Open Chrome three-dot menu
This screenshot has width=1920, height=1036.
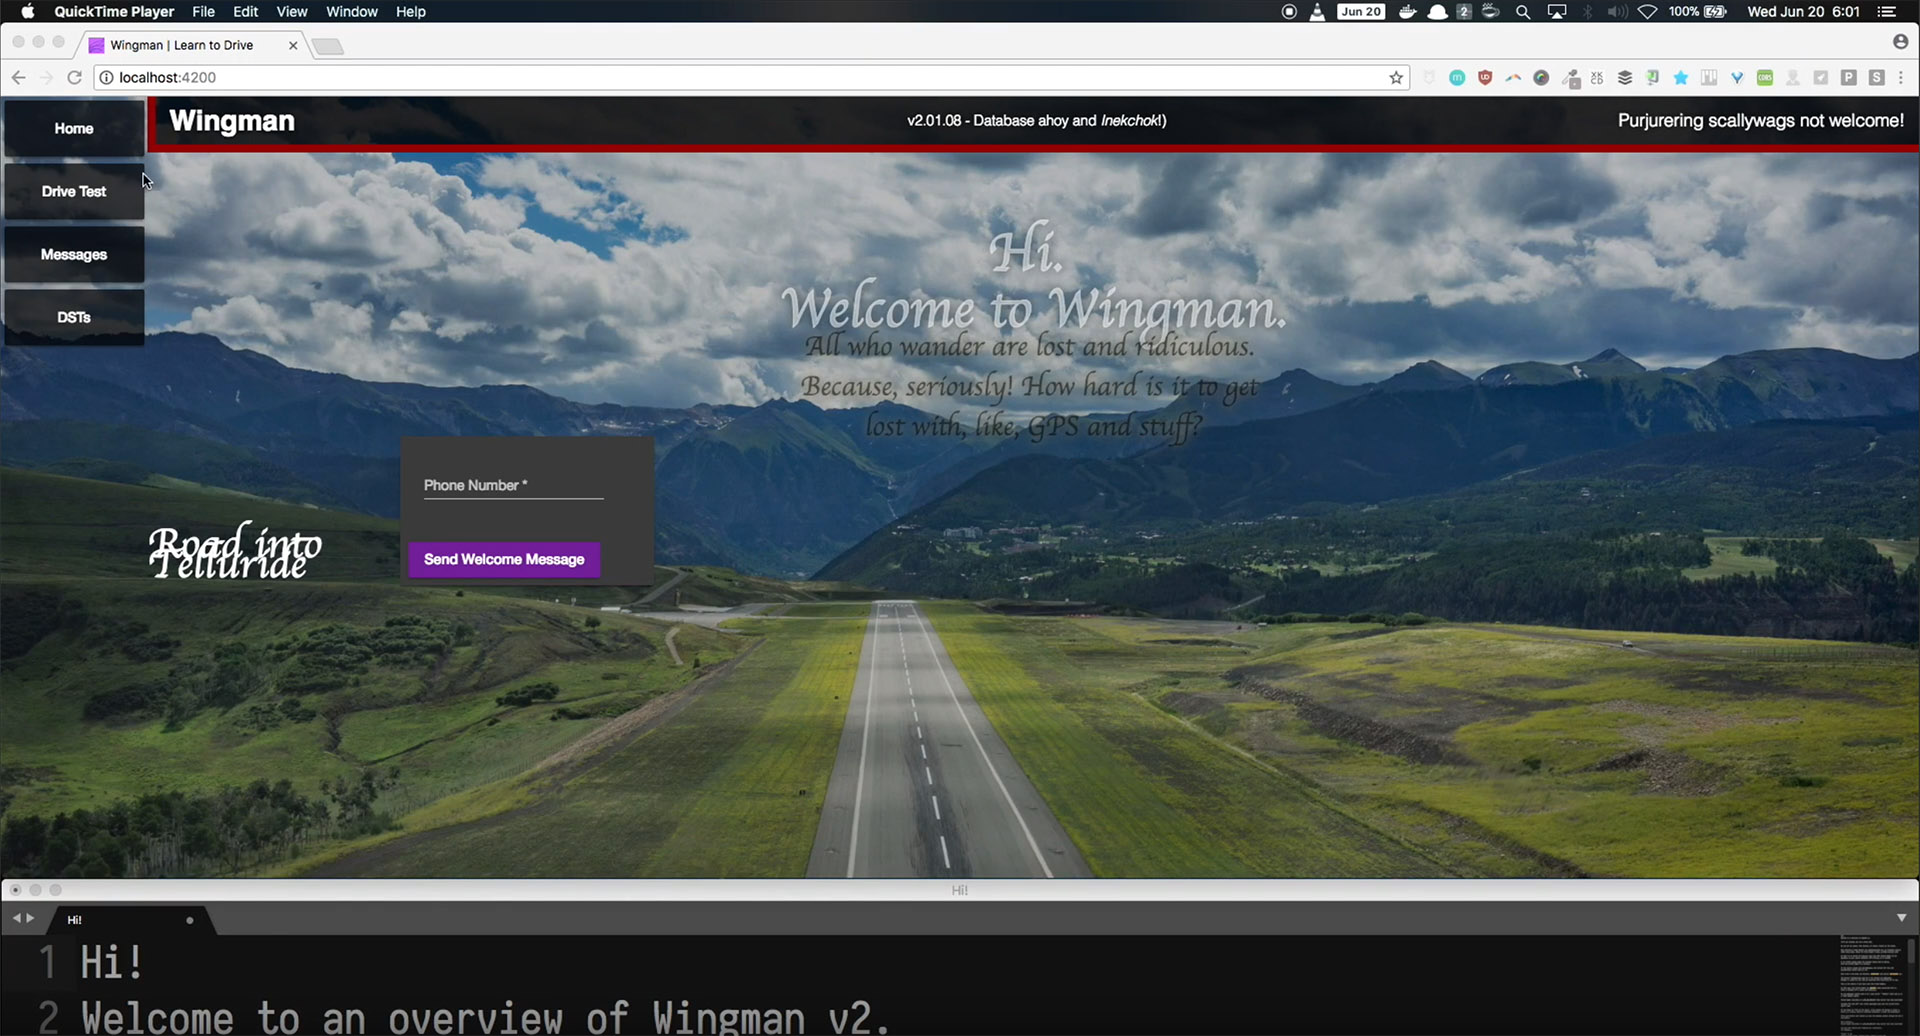(x=1901, y=78)
